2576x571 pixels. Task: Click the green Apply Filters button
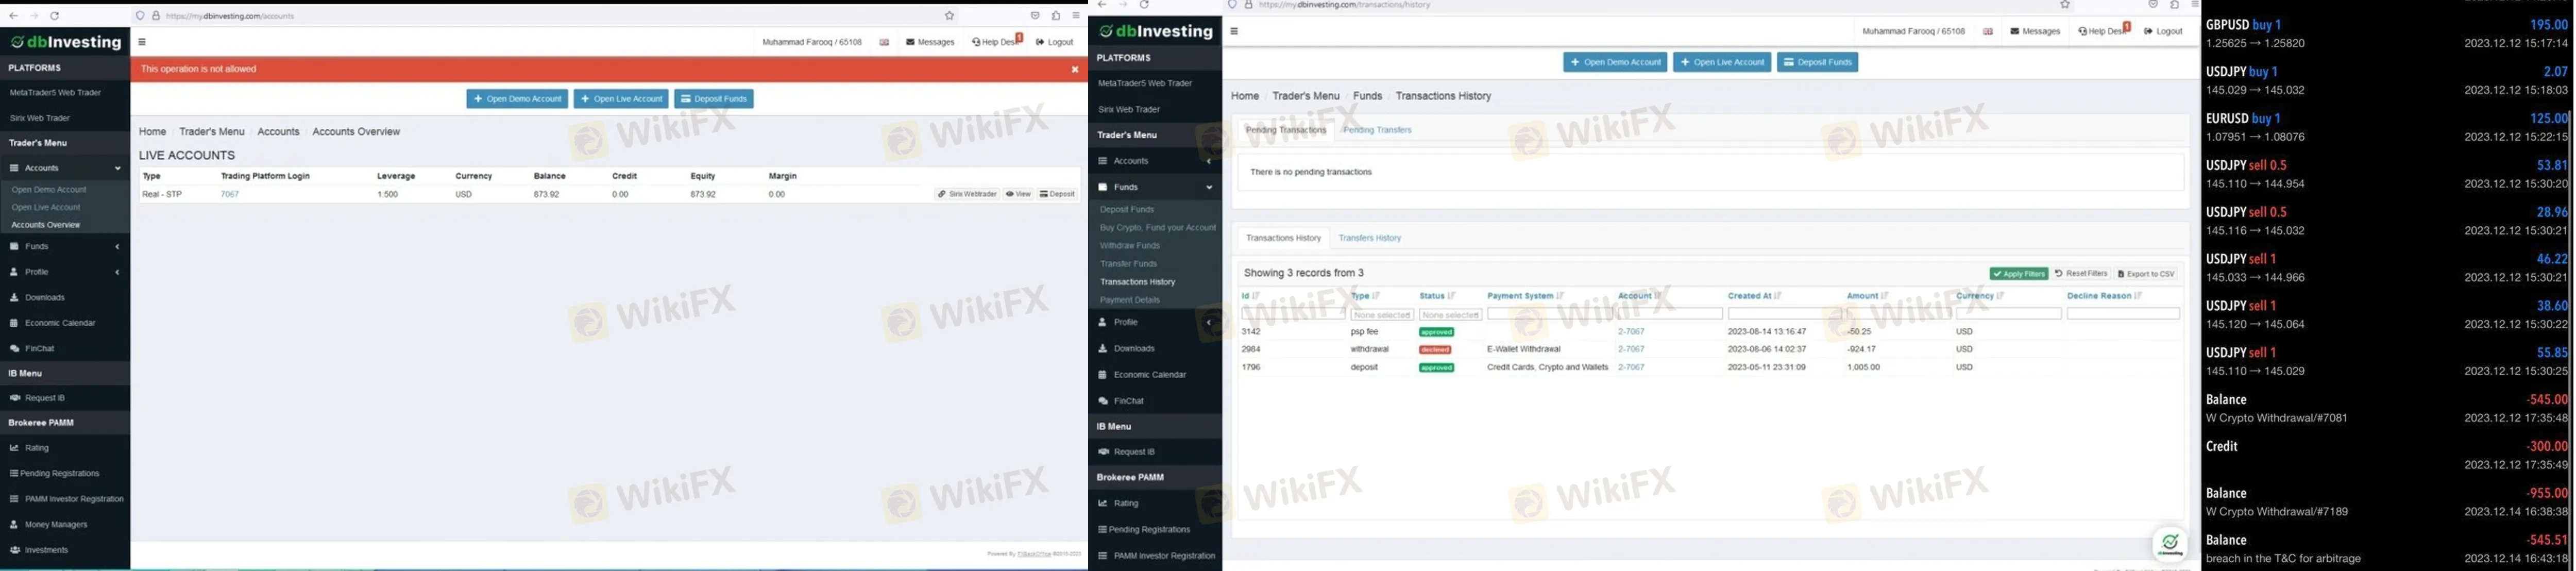(2018, 274)
